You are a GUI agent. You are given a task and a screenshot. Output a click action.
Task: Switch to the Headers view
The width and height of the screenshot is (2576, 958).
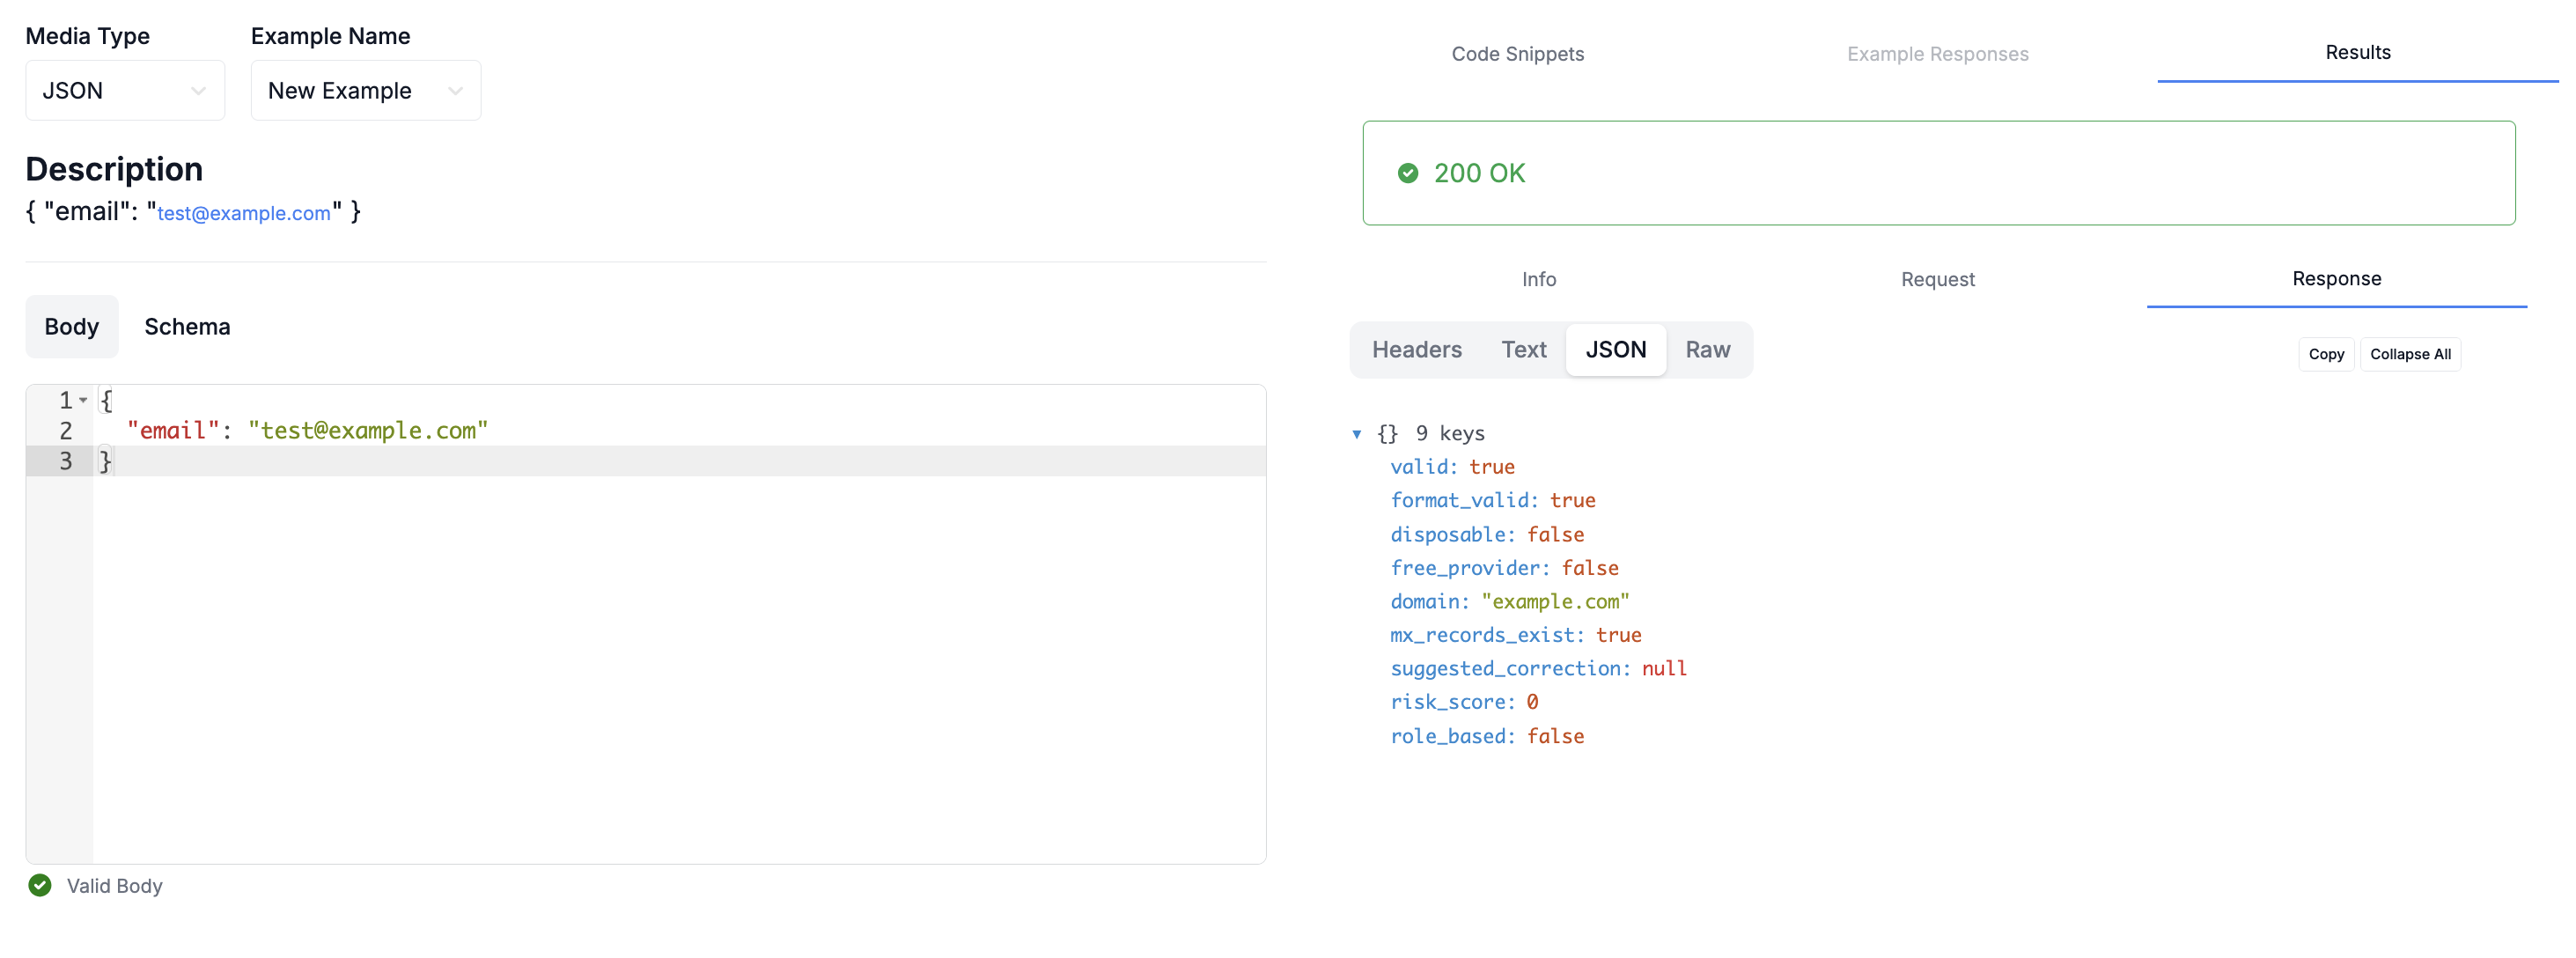(x=1416, y=349)
